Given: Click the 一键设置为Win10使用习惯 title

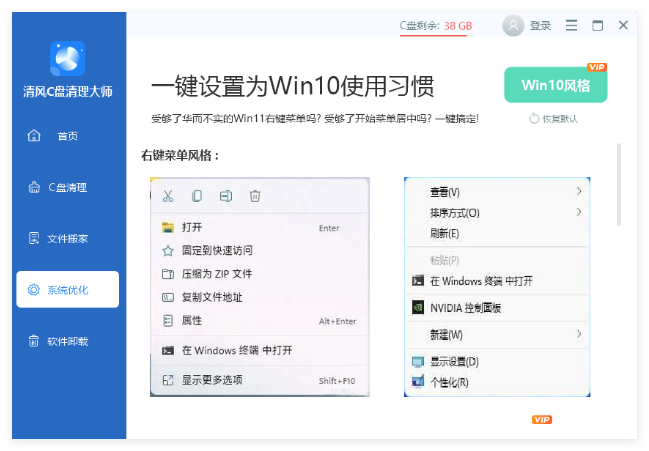Looking at the screenshot, I should [293, 86].
